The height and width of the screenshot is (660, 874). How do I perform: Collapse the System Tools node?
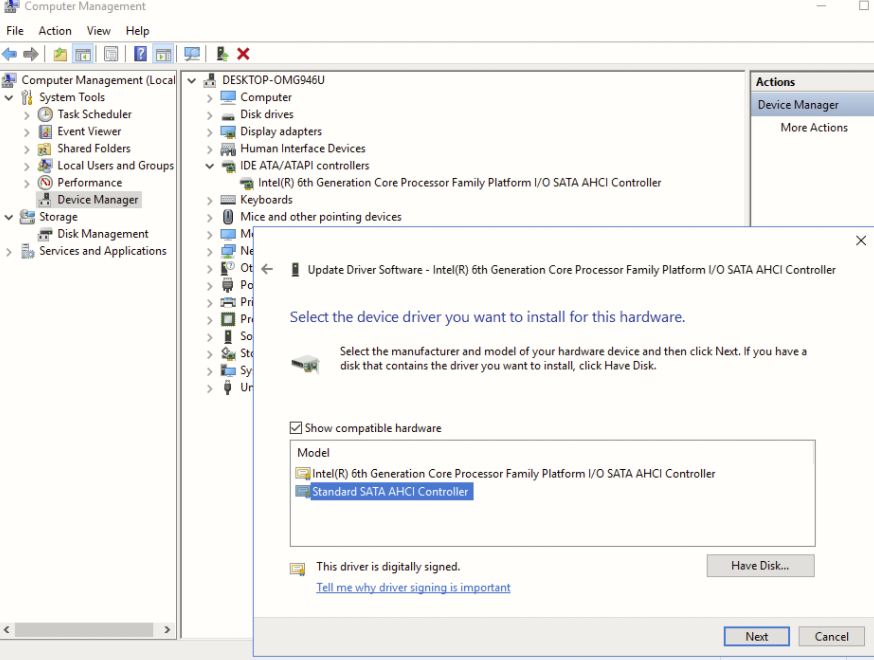(x=9, y=98)
